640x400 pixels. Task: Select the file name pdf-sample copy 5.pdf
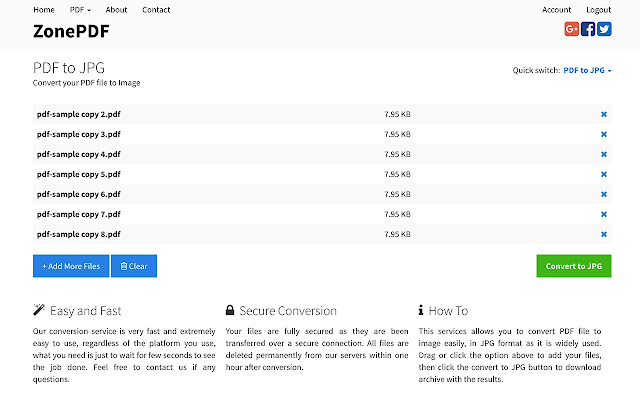(x=79, y=174)
